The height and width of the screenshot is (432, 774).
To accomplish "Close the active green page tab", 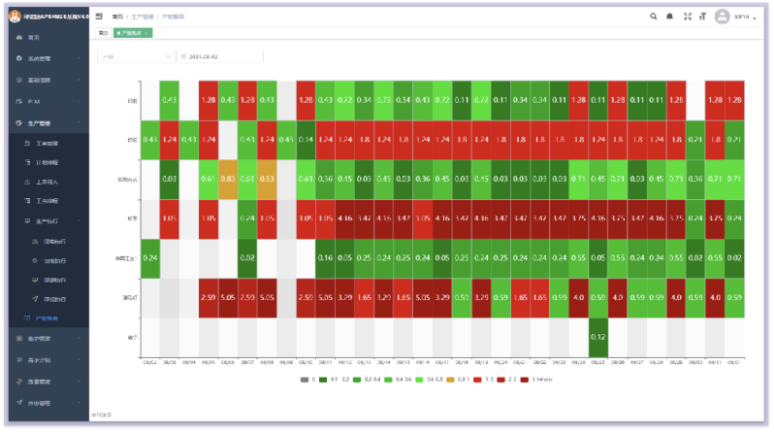I will (147, 33).
